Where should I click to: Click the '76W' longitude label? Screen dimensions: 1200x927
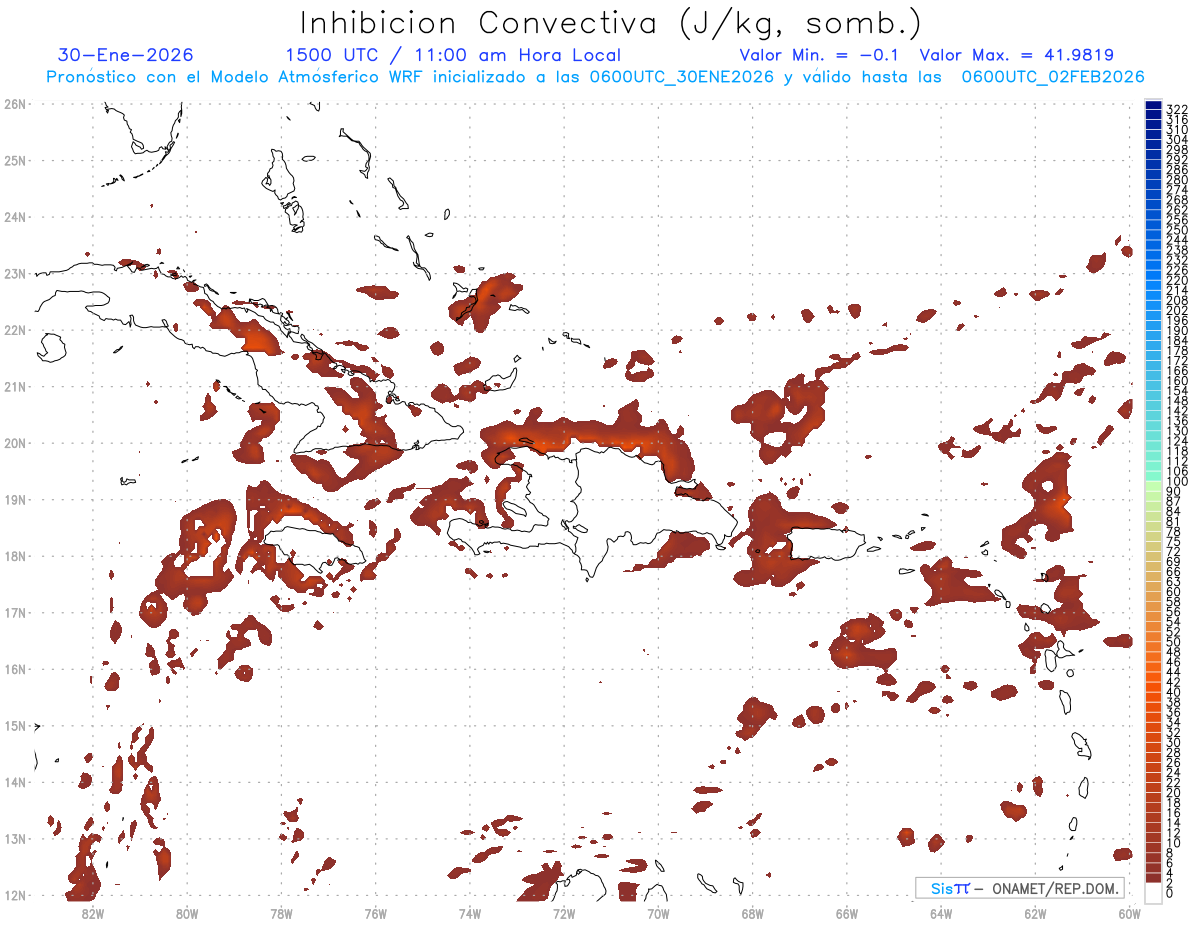[x=375, y=913]
